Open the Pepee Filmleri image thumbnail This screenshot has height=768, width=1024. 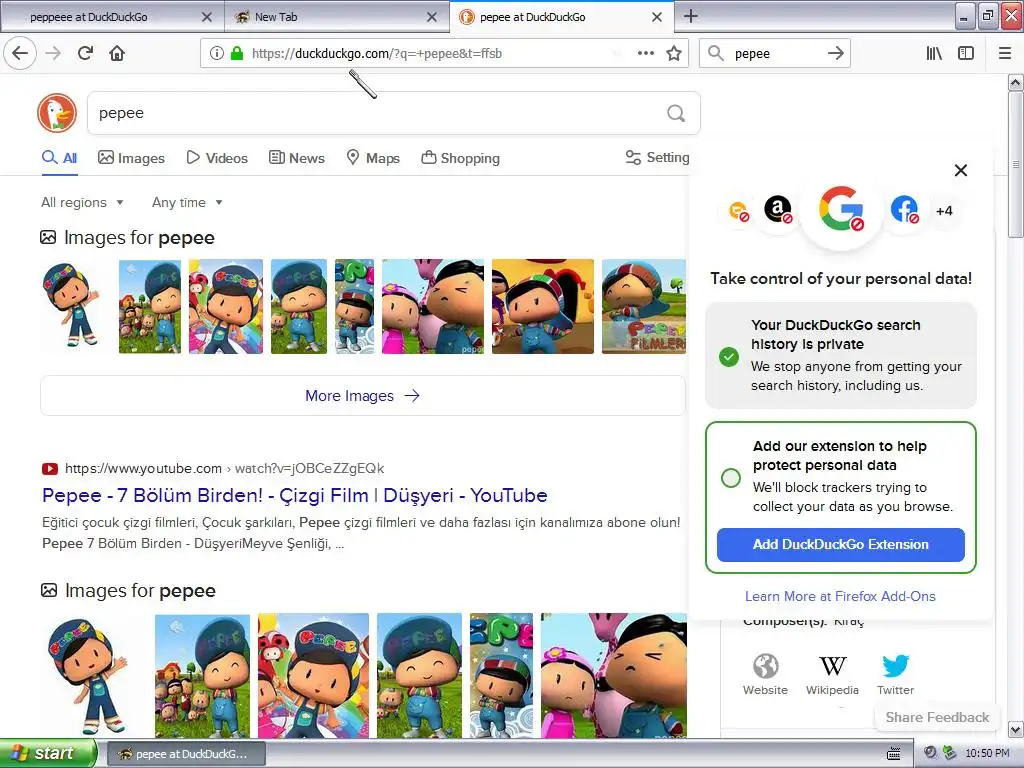pos(643,306)
